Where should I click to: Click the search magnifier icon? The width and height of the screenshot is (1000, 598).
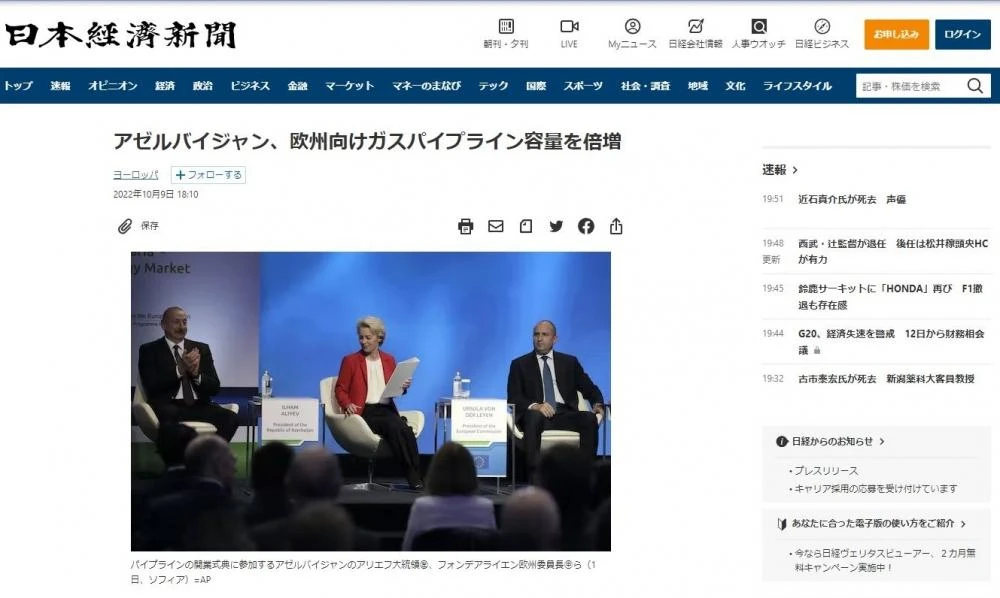pyautogui.click(x=975, y=86)
